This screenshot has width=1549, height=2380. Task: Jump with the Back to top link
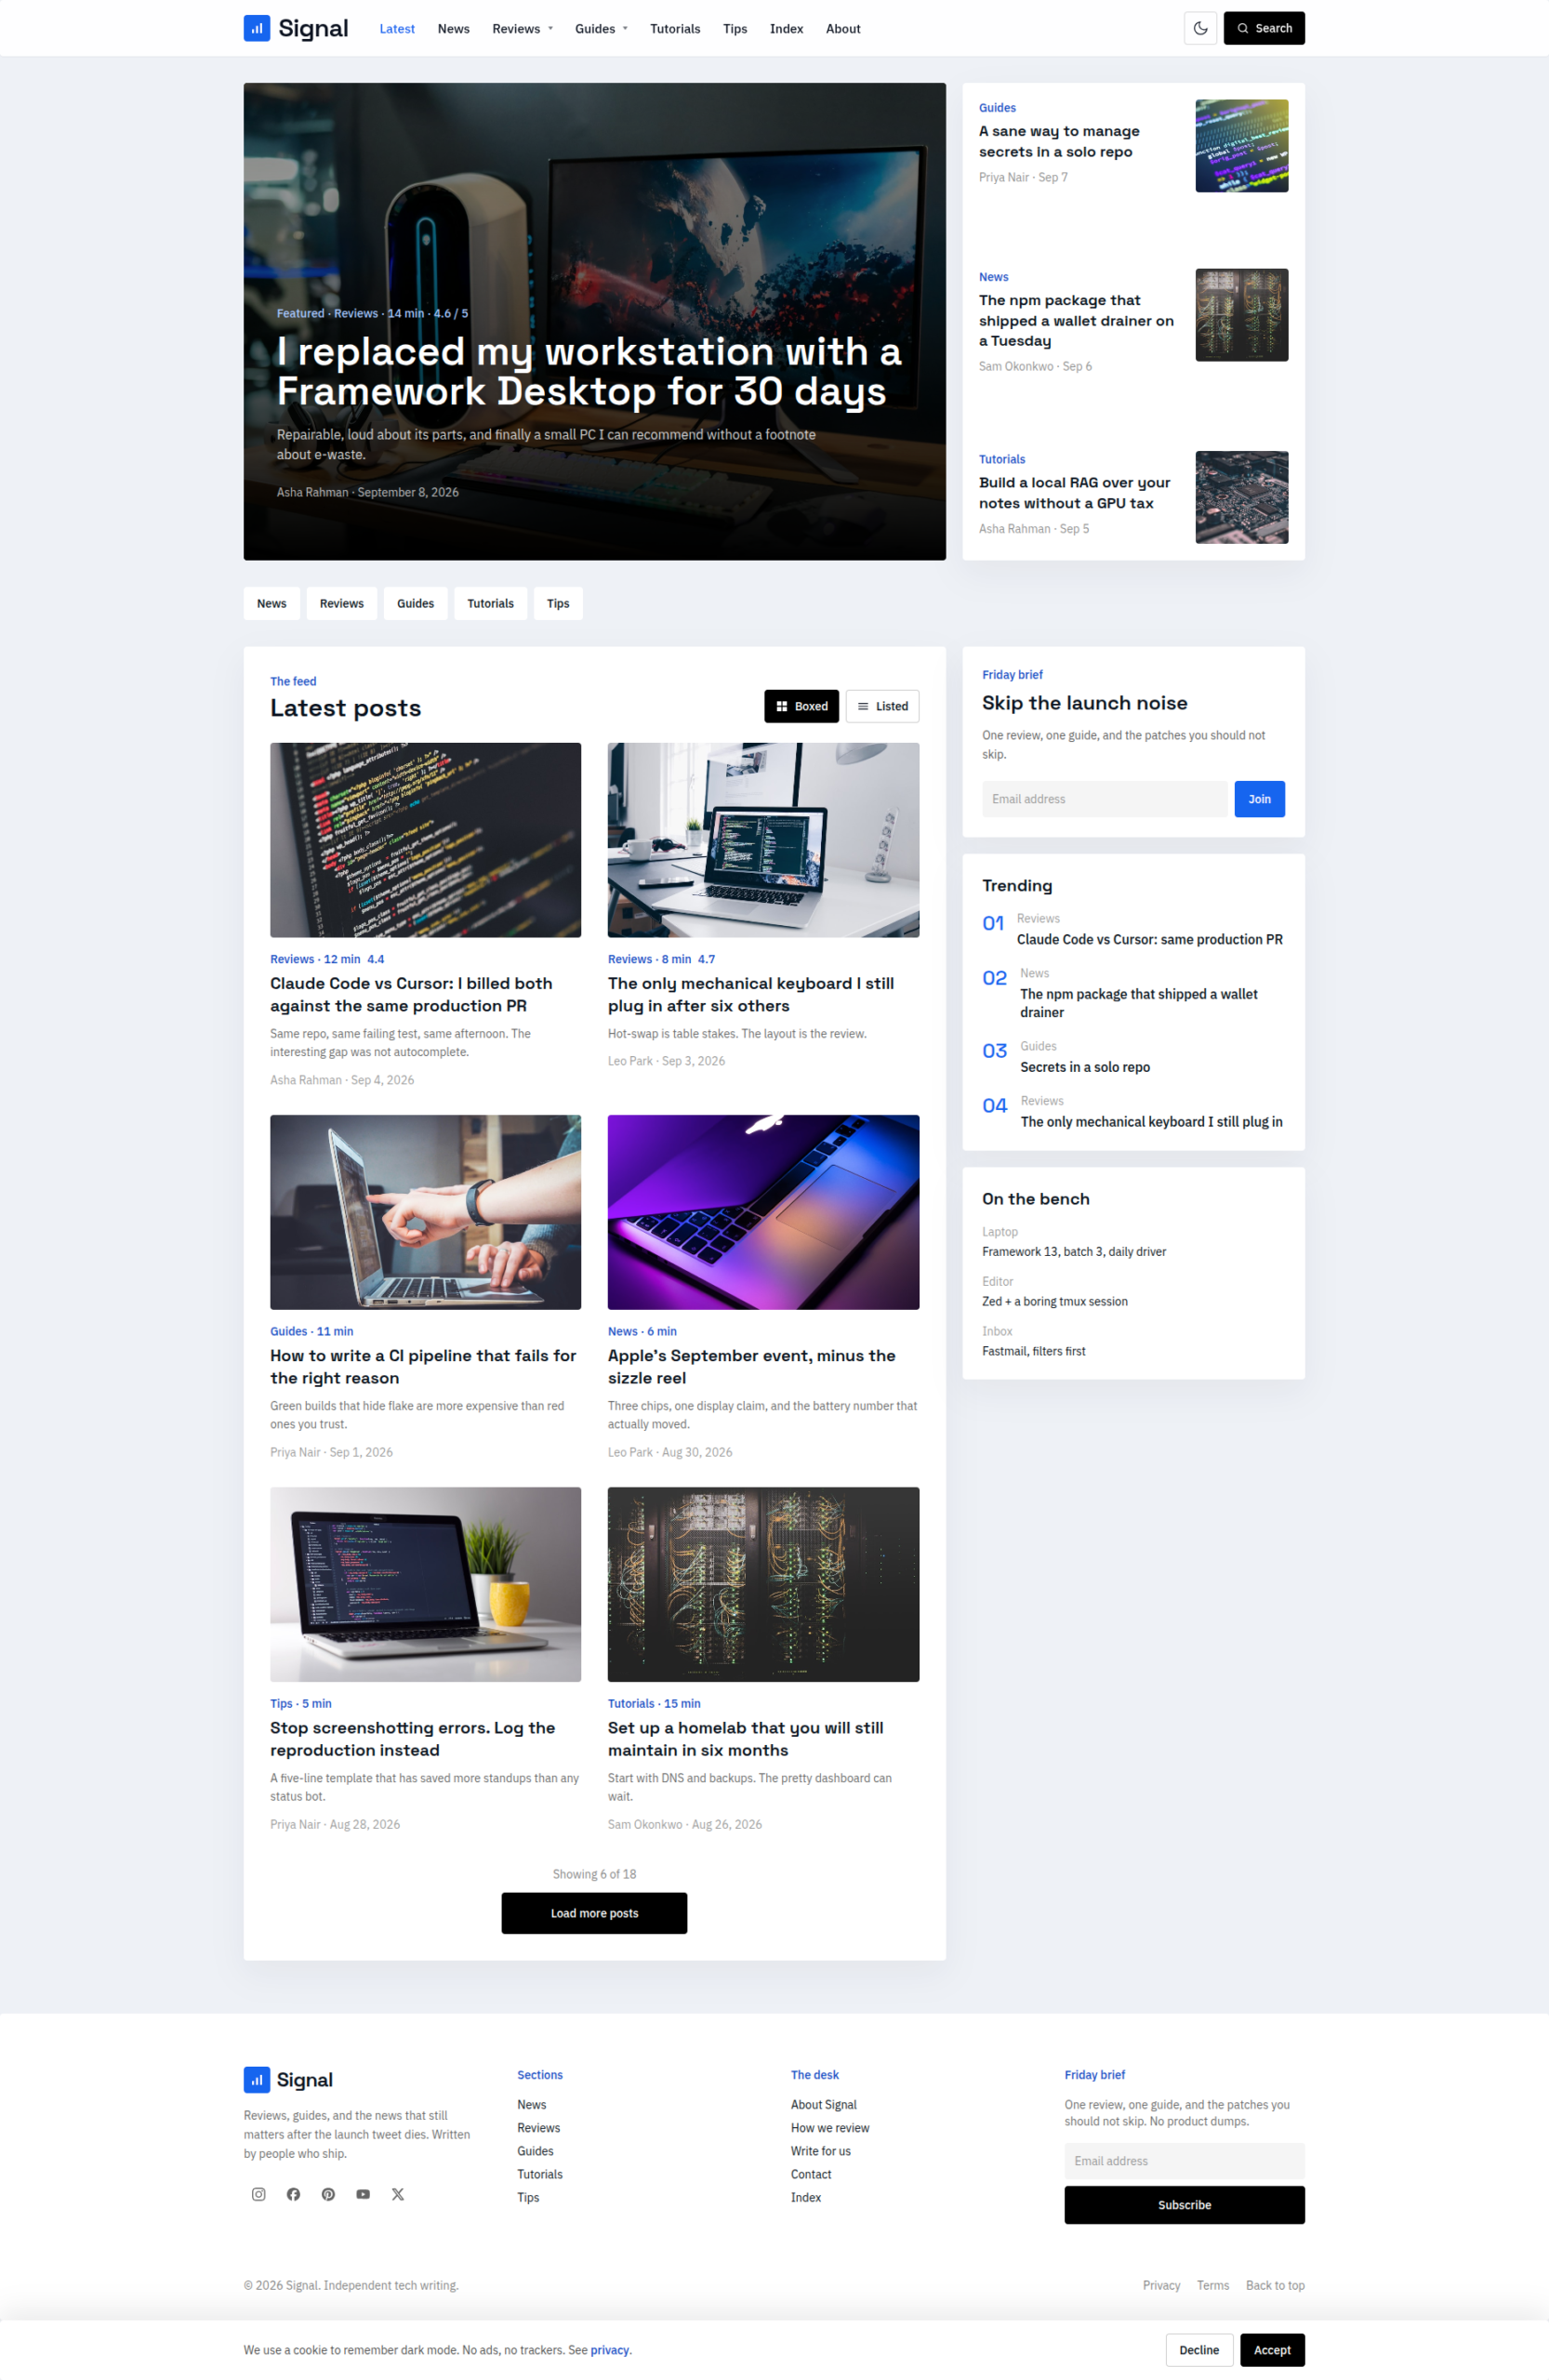pos(1275,2285)
